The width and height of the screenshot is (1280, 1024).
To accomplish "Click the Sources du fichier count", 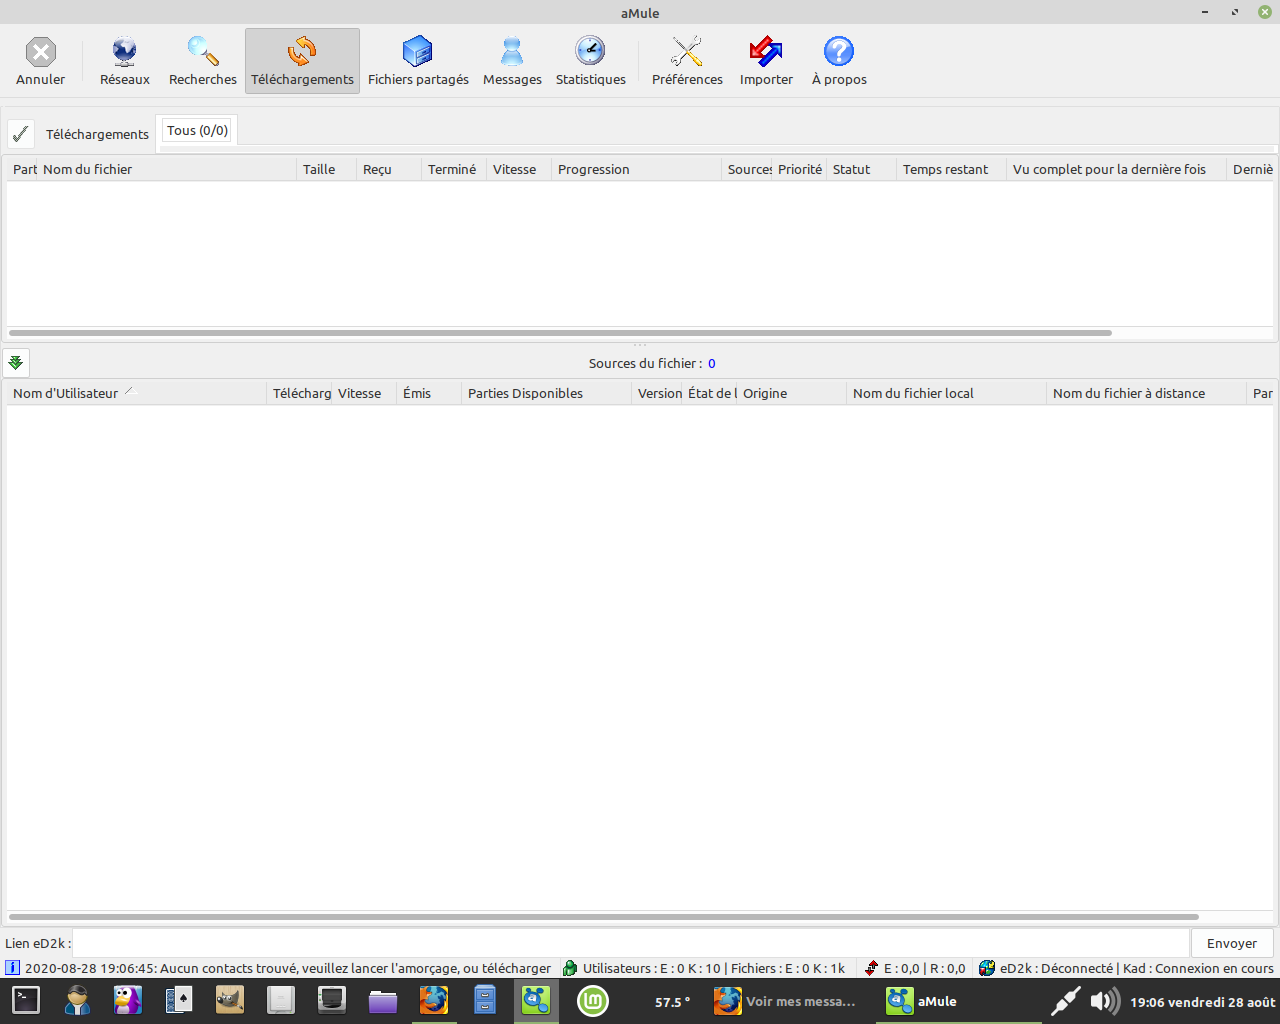I will click(x=712, y=363).
